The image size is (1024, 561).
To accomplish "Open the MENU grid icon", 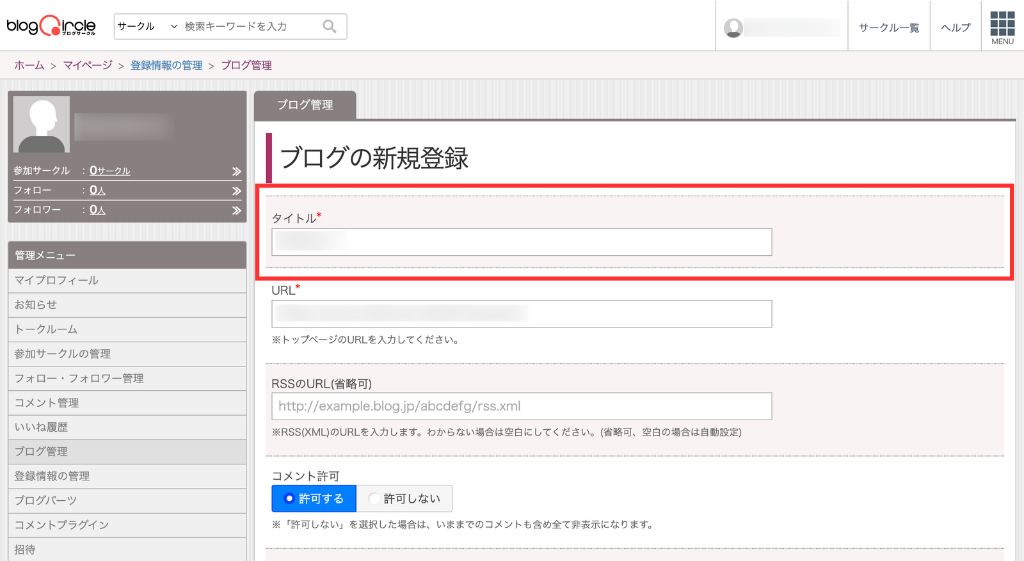I will point(1002,27).
